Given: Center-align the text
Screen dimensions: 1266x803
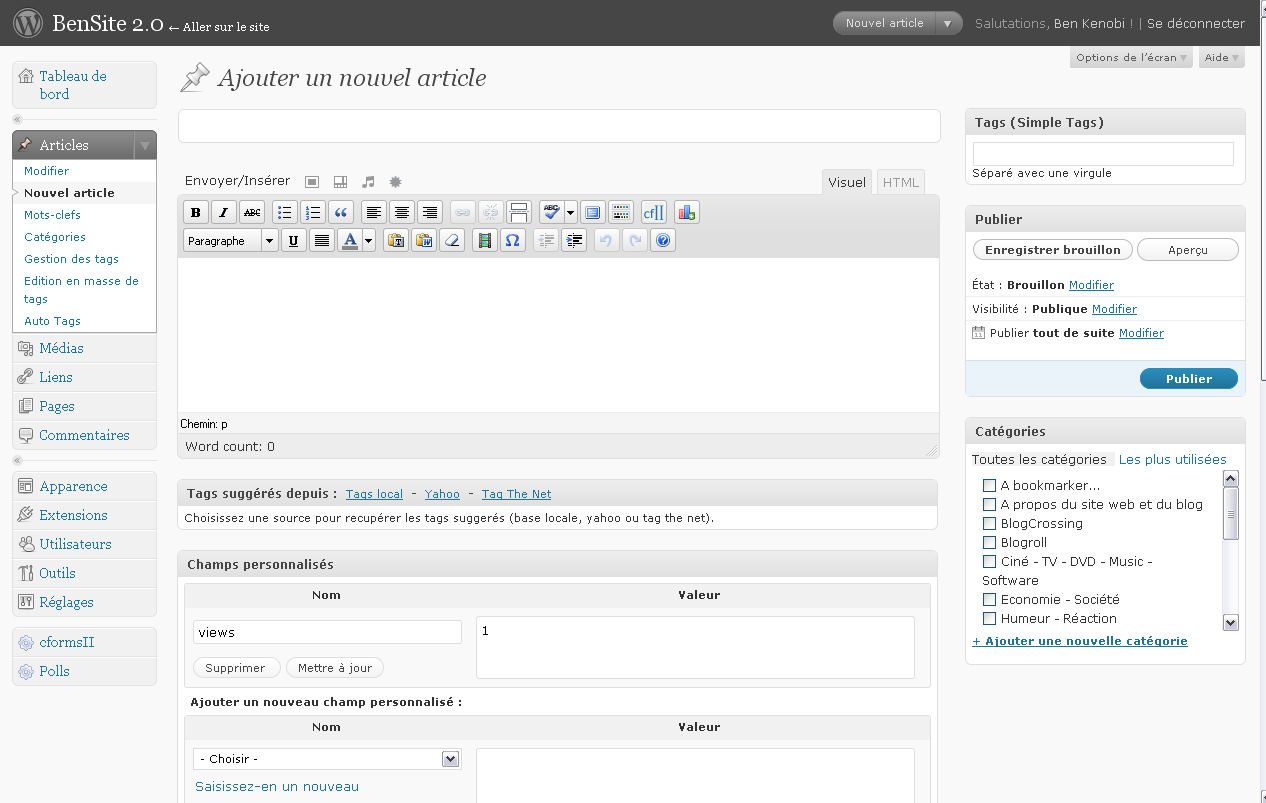Looking at the screenshot, I should point(402,212).
